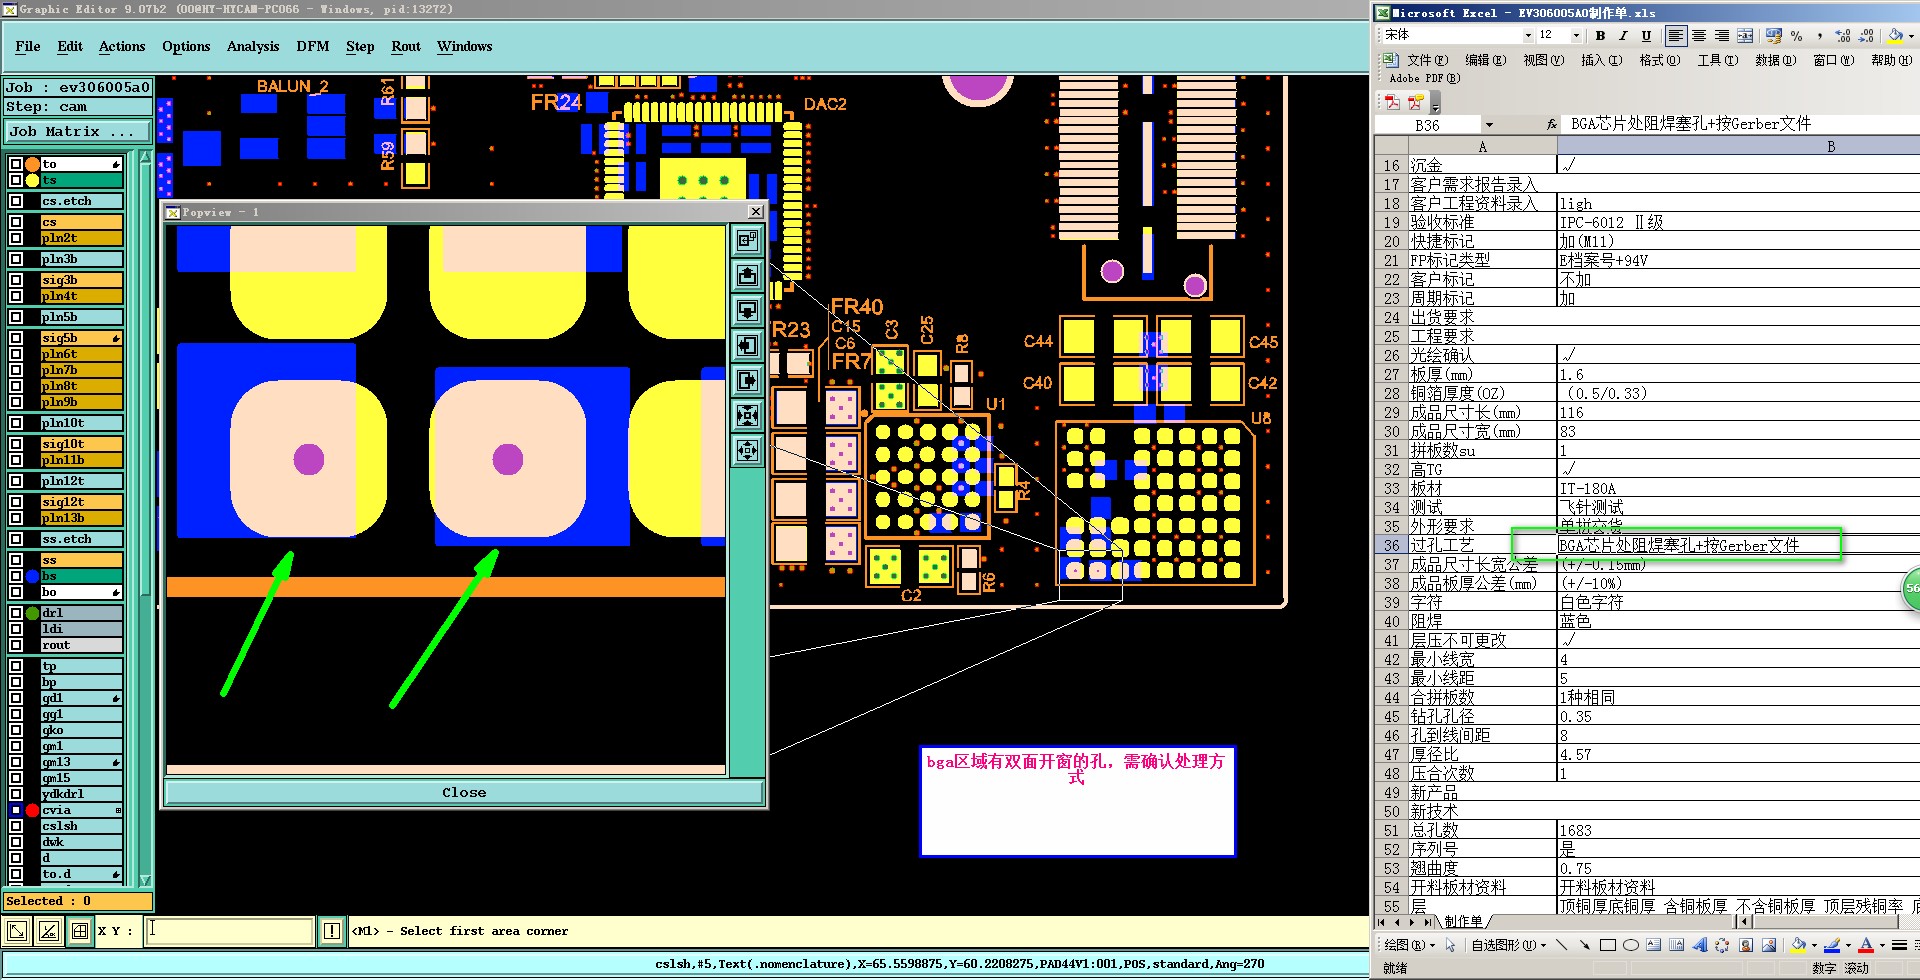This screenshot has height=980, width=1920.
Task: Toggle the pln3b layer checkbox
Action: point(15,259)
